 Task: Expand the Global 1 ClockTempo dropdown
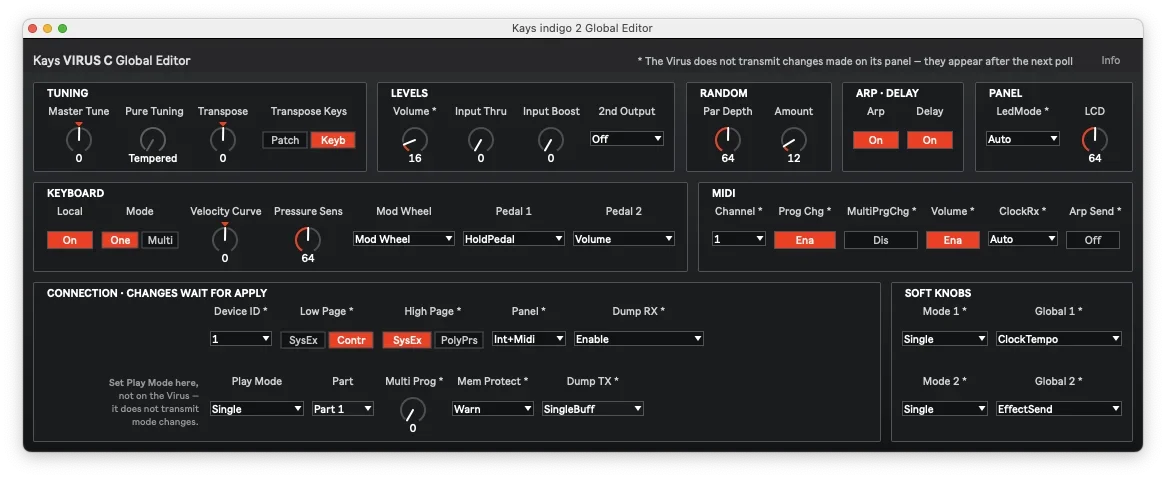coord(1059,338)
